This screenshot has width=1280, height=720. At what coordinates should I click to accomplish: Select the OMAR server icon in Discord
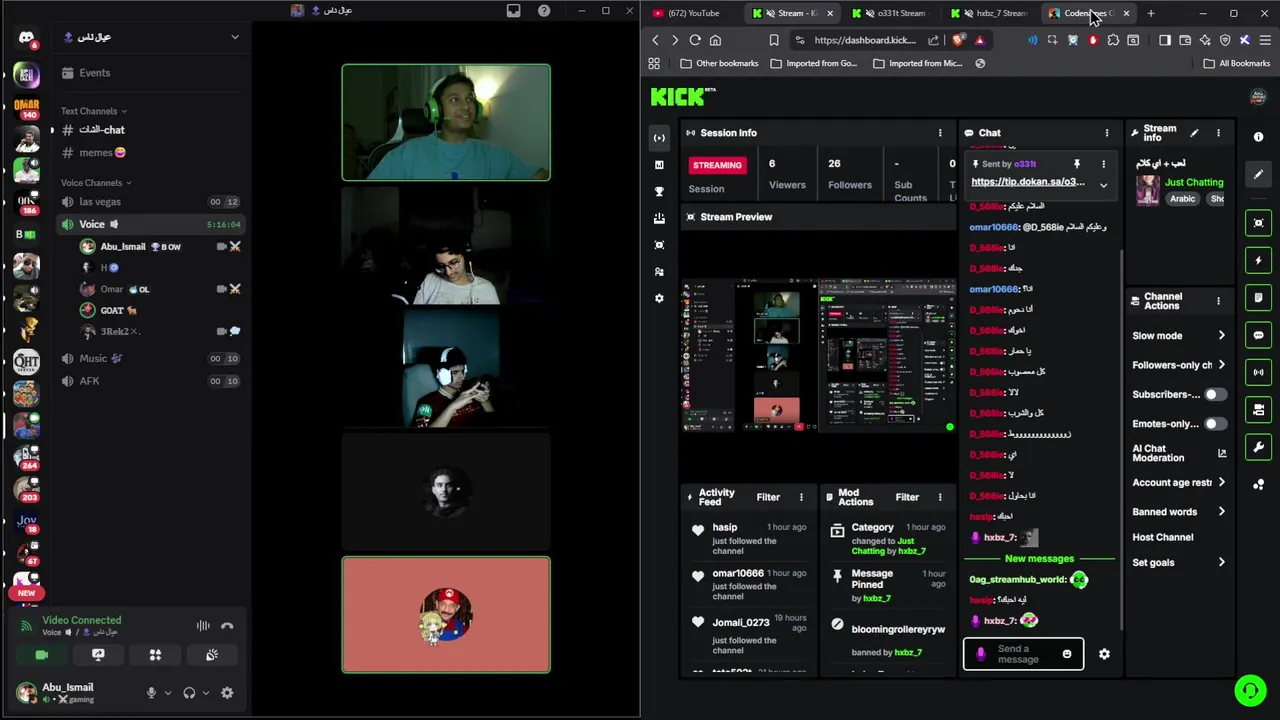(27, 108)
